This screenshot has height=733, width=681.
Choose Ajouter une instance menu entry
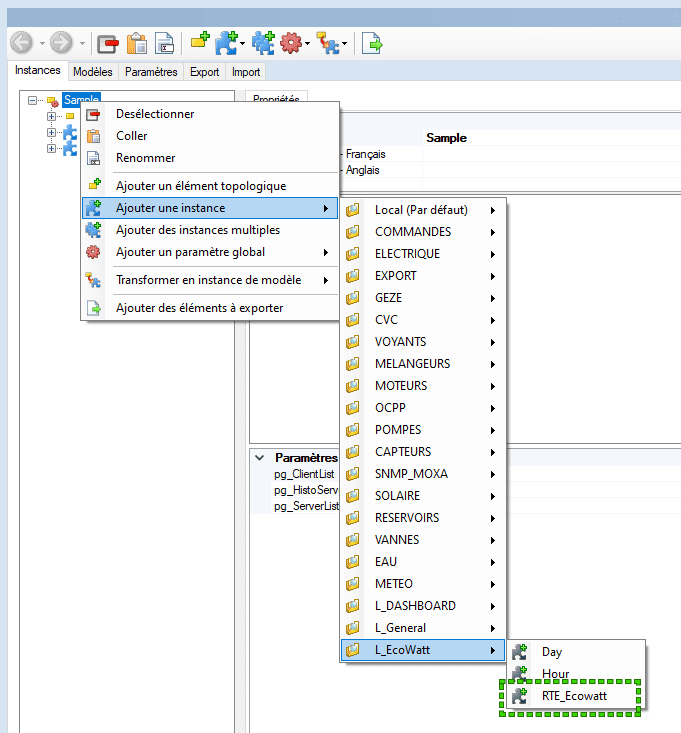point(210,208)
